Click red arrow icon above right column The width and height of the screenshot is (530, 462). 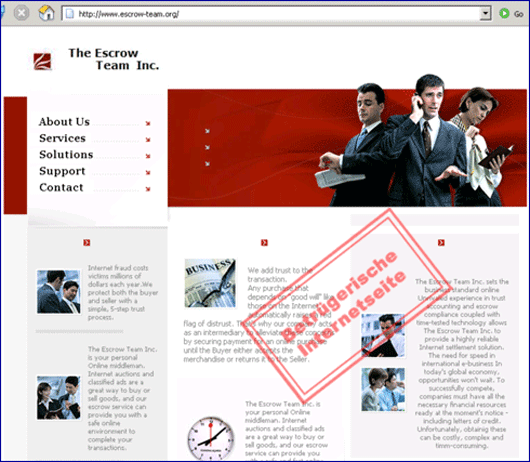tap(441, 243)
